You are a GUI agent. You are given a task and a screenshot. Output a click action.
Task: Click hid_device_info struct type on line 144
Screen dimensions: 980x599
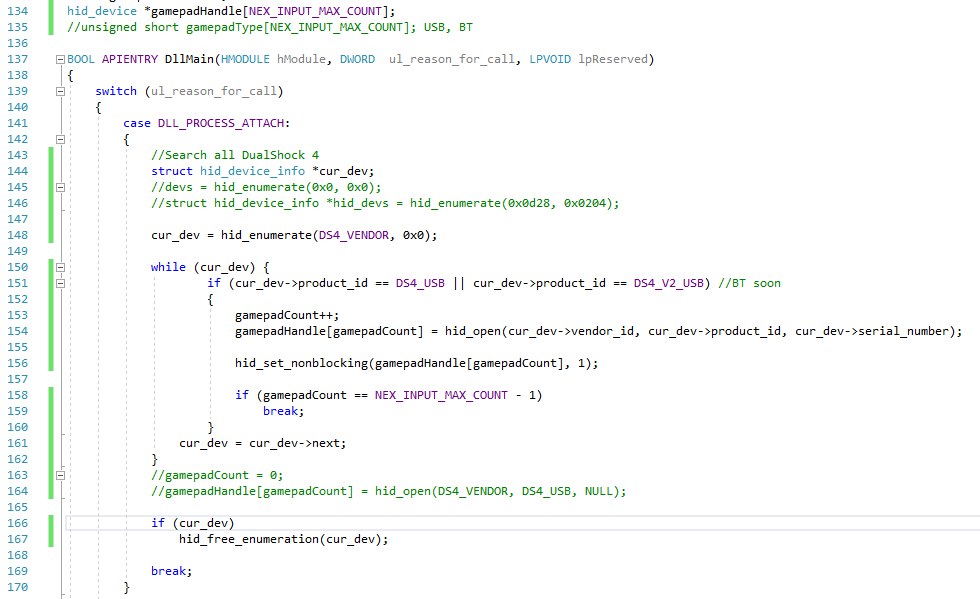pyautogui.click(x=252, y=171)
